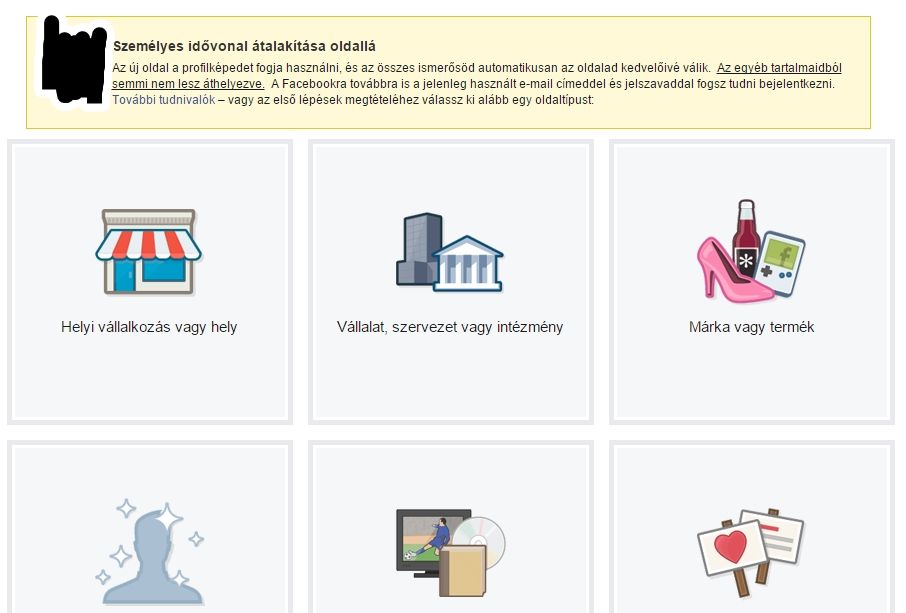Click the blacked-out profile picture thumbnail
The height and width of the screenshot is (613, 906).
72,62
